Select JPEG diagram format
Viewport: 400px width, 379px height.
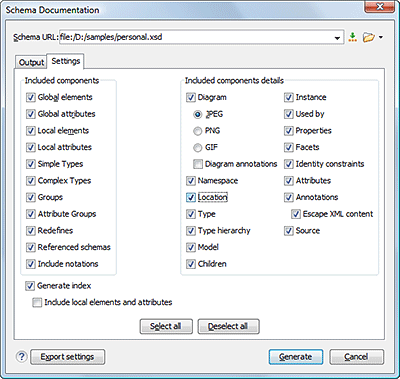pyautogui.click(x=198, y=114)
